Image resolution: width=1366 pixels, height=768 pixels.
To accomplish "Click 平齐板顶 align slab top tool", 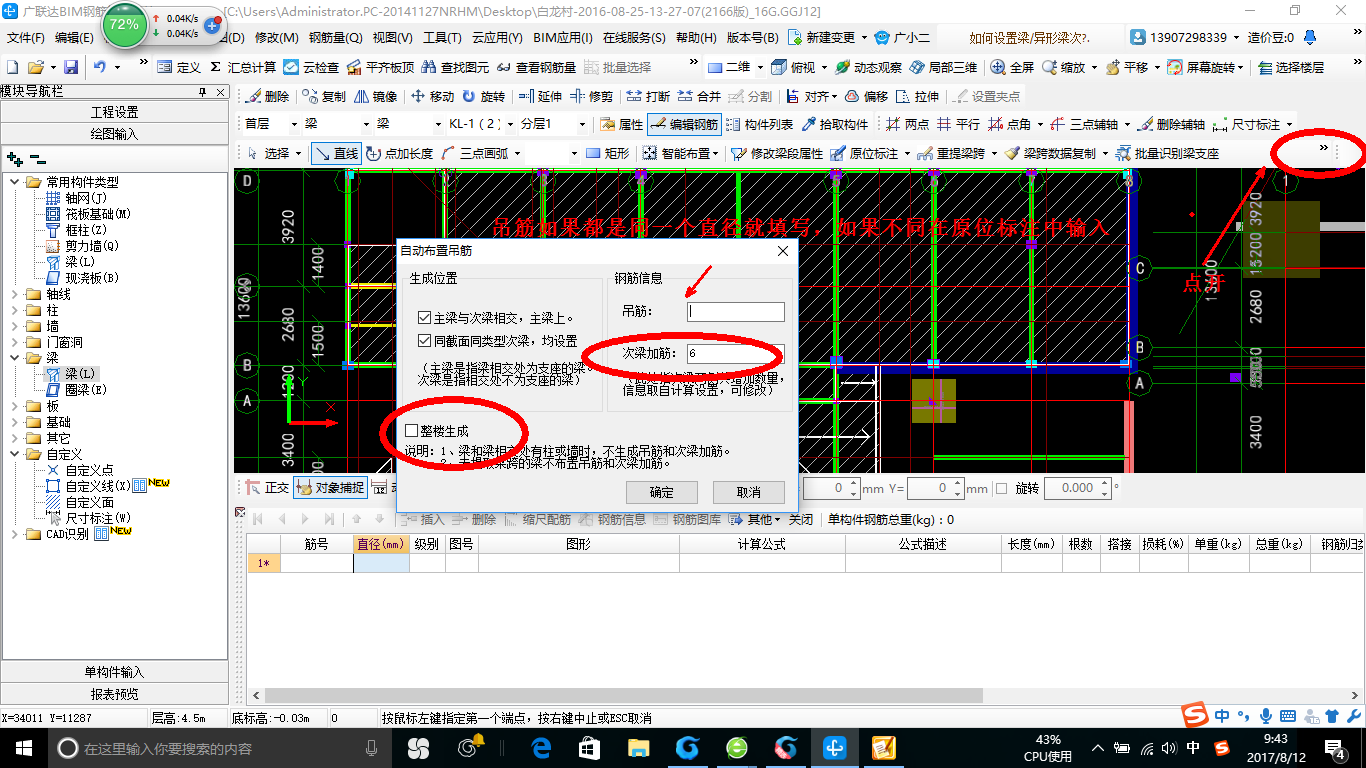I will tap(380, 67).
